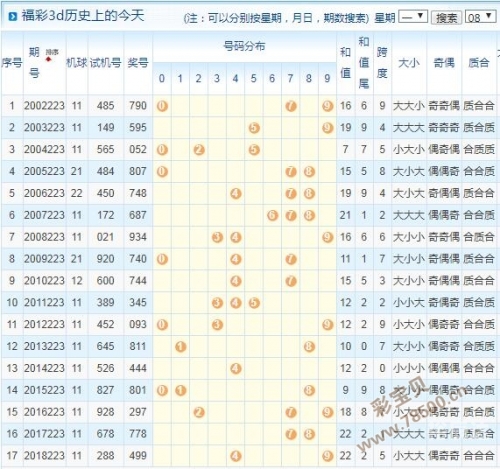500x469 pixels.
Task: Click 小小小 in row 2014223
Action: (x=409, y=368)
